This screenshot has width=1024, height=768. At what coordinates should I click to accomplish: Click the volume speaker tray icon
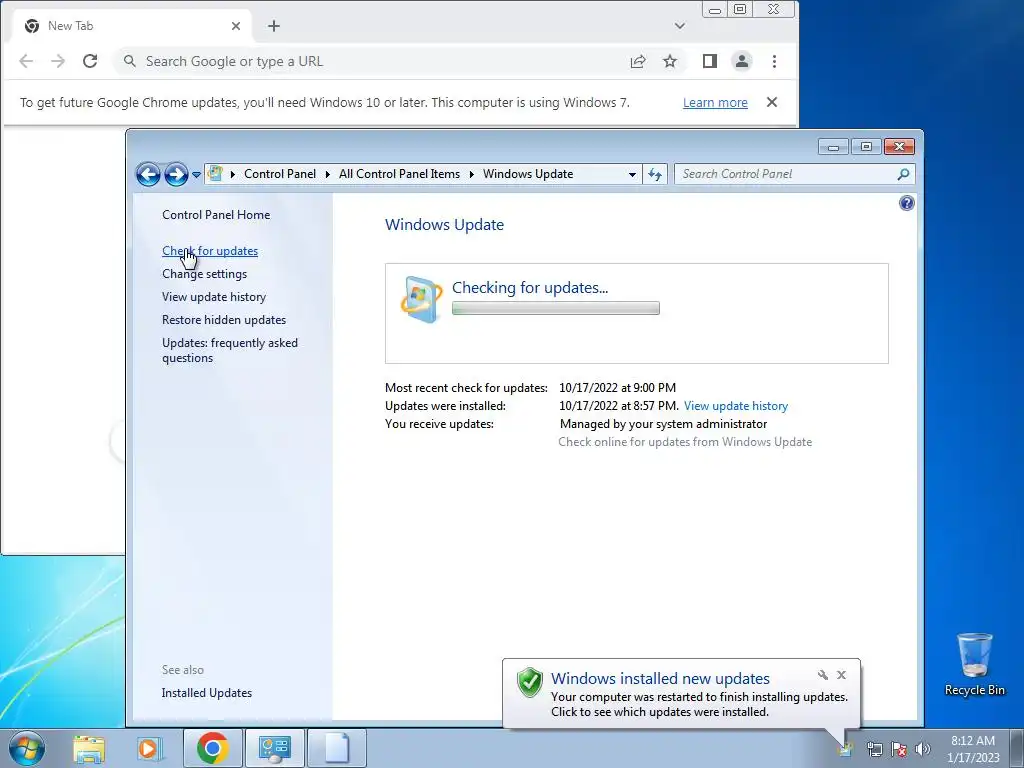(922, 749)
